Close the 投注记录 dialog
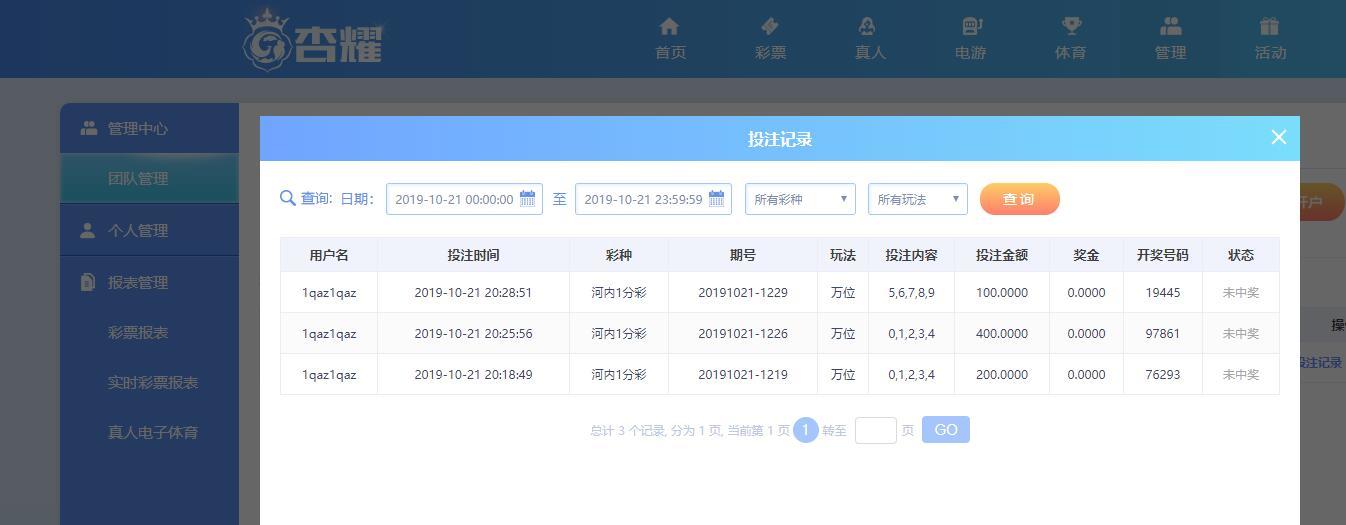This screenshot has width=1346, height=525. [1278, 138]
